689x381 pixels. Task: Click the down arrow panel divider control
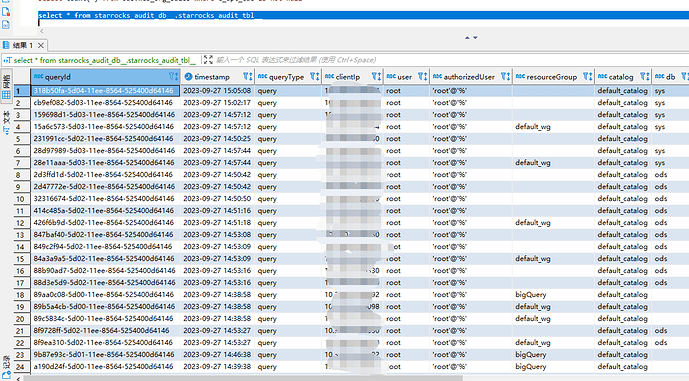tap(475, 38)
